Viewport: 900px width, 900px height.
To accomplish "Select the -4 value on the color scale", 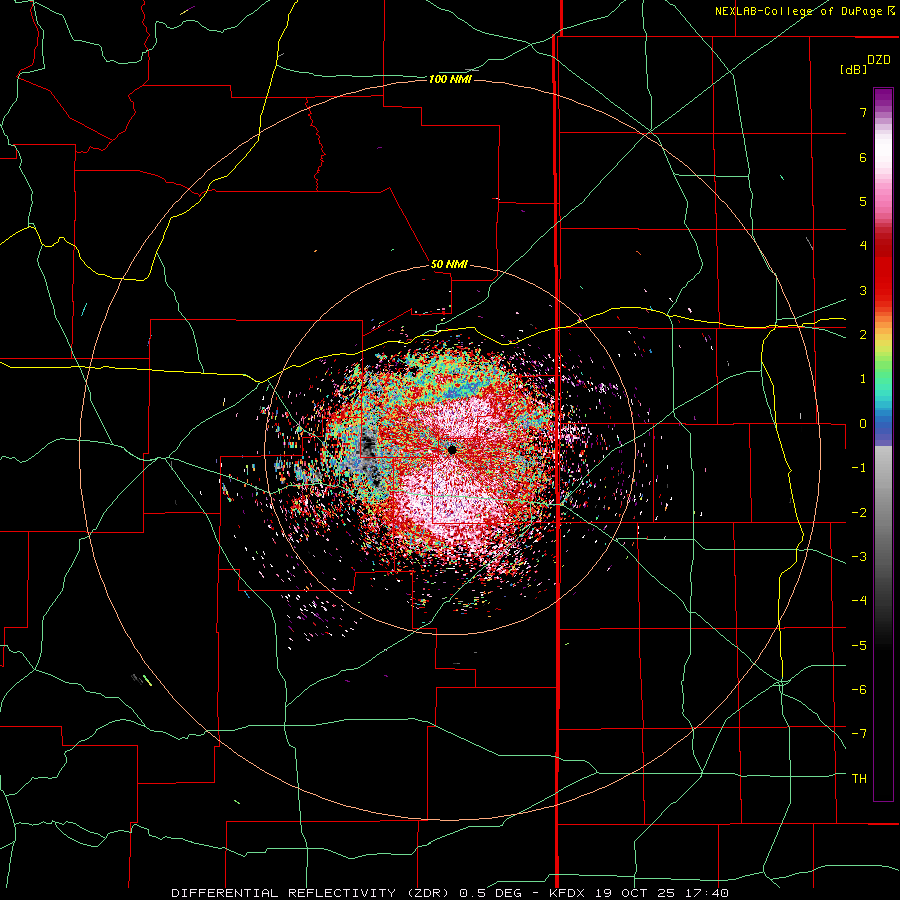I will [x=859, y=601].
